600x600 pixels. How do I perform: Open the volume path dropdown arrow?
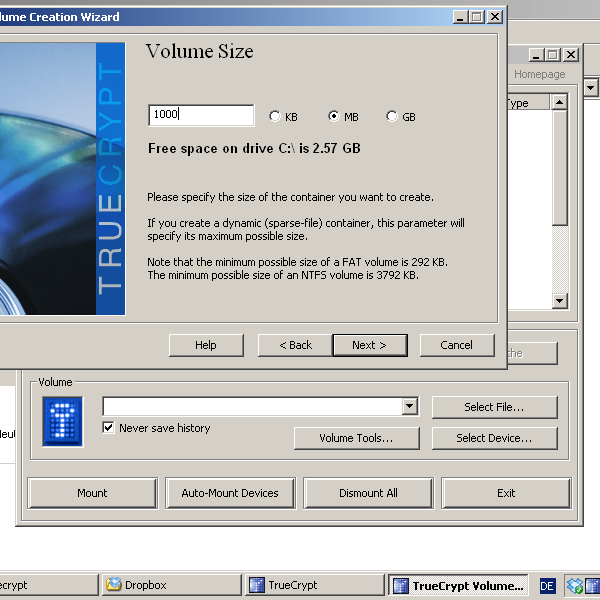[x=409, y=406]
